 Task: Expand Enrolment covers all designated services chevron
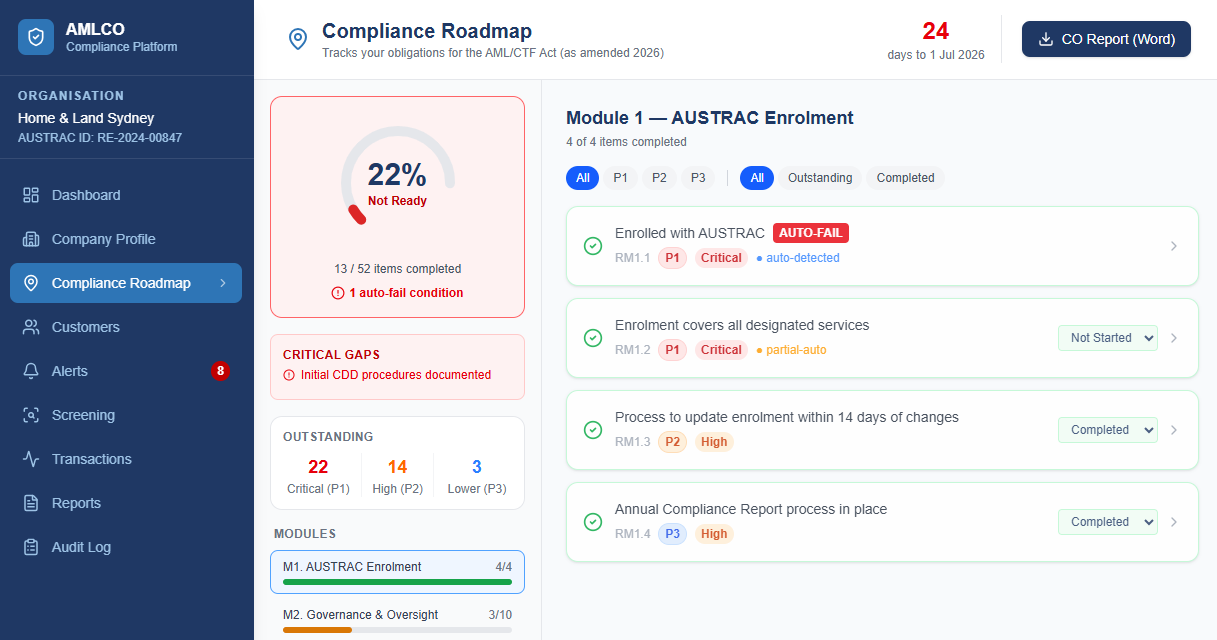tap(1174, 338)
